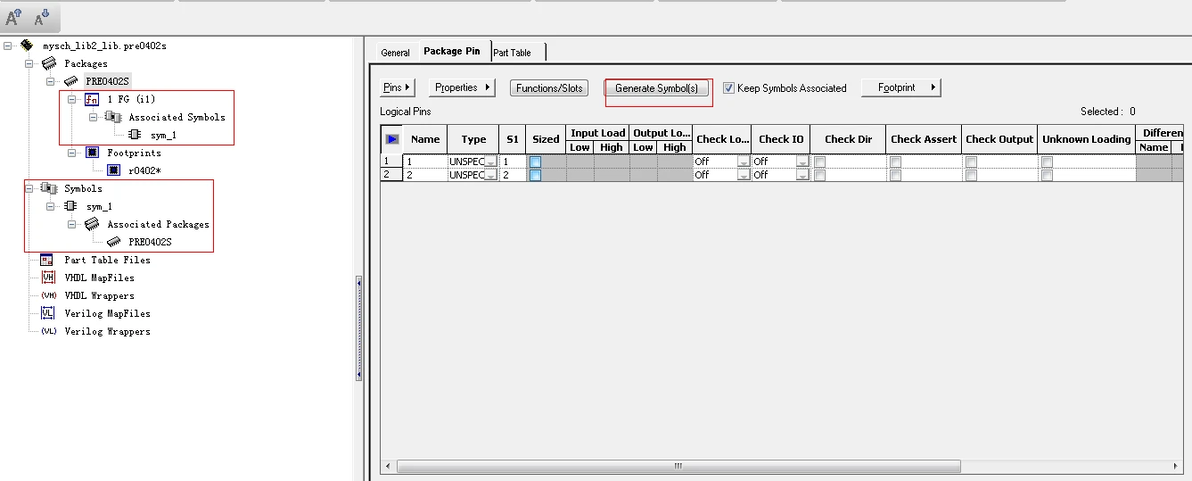
Task: Open the Type dropdown for pin 1
Action: point(491,162)
